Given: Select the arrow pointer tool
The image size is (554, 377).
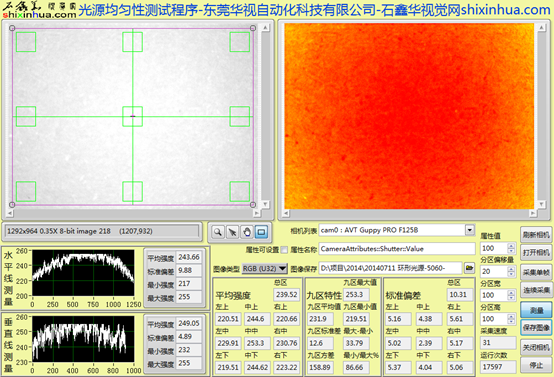Looking at the screenshot, I should 232,232.
